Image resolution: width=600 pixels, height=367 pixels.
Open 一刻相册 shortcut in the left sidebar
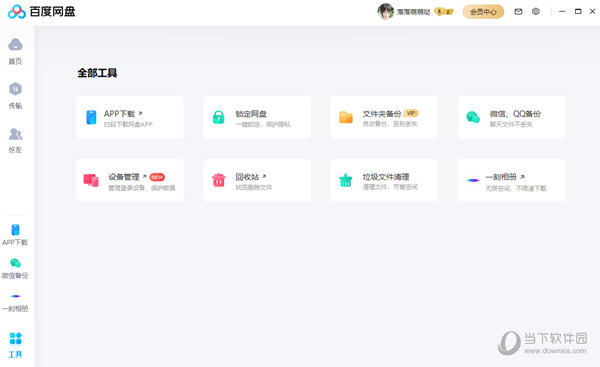coord(15,302)
